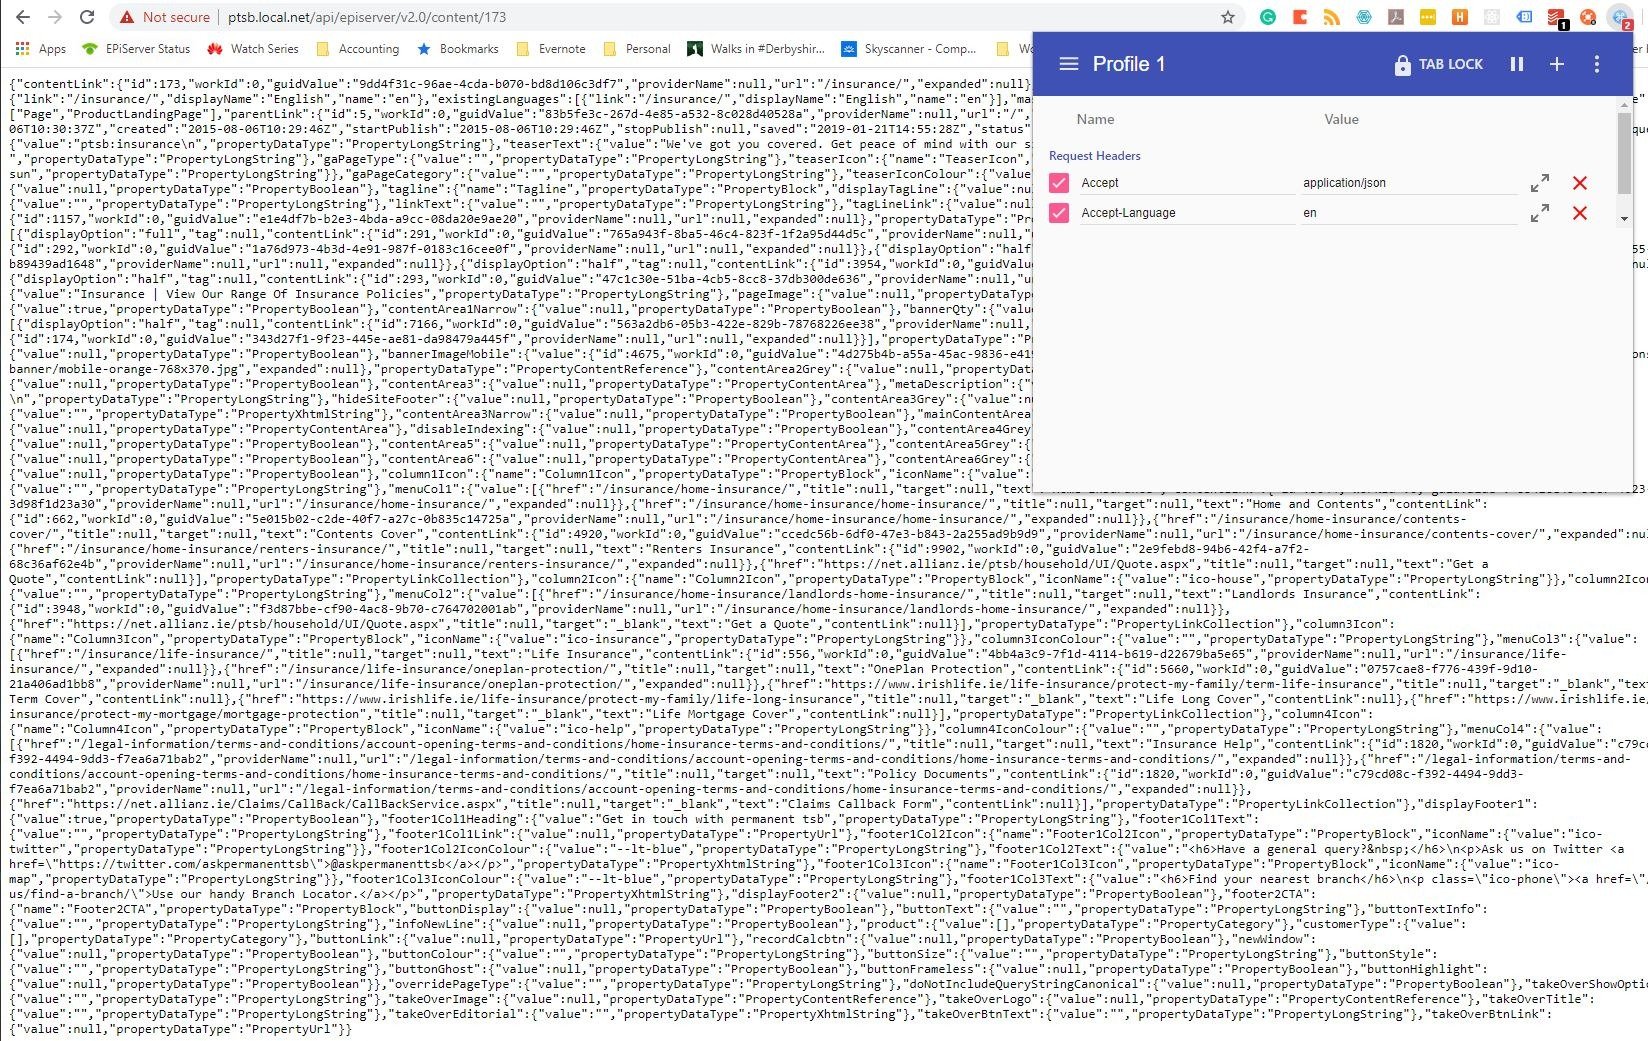Expand the Accept-Language value editor
This screenshot has height=1041, width=1648.
(1540, 213)
